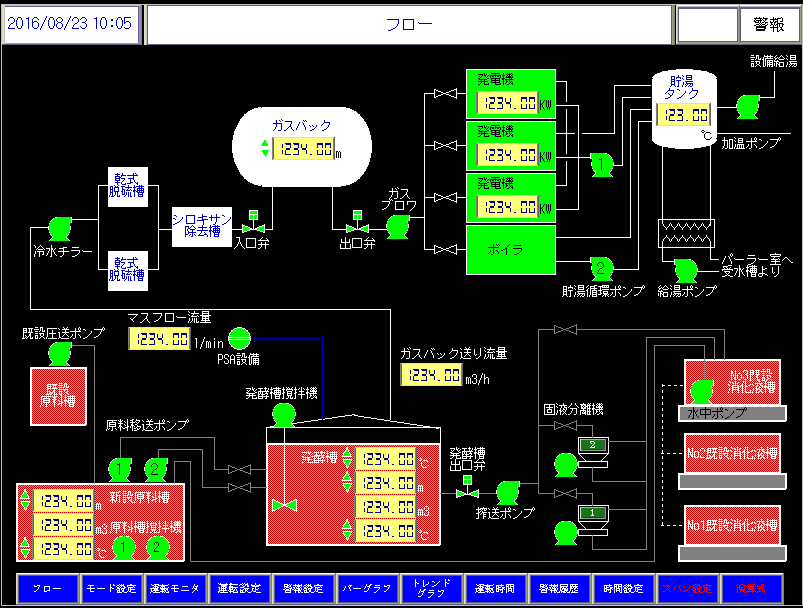Screen dimensions: 803x608
Task: Open the red スパン設定 button
Action: [x=687, y=589]
